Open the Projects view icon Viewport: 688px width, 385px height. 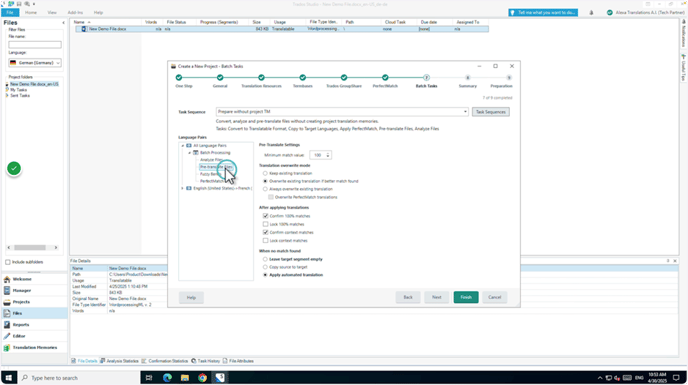7,302
